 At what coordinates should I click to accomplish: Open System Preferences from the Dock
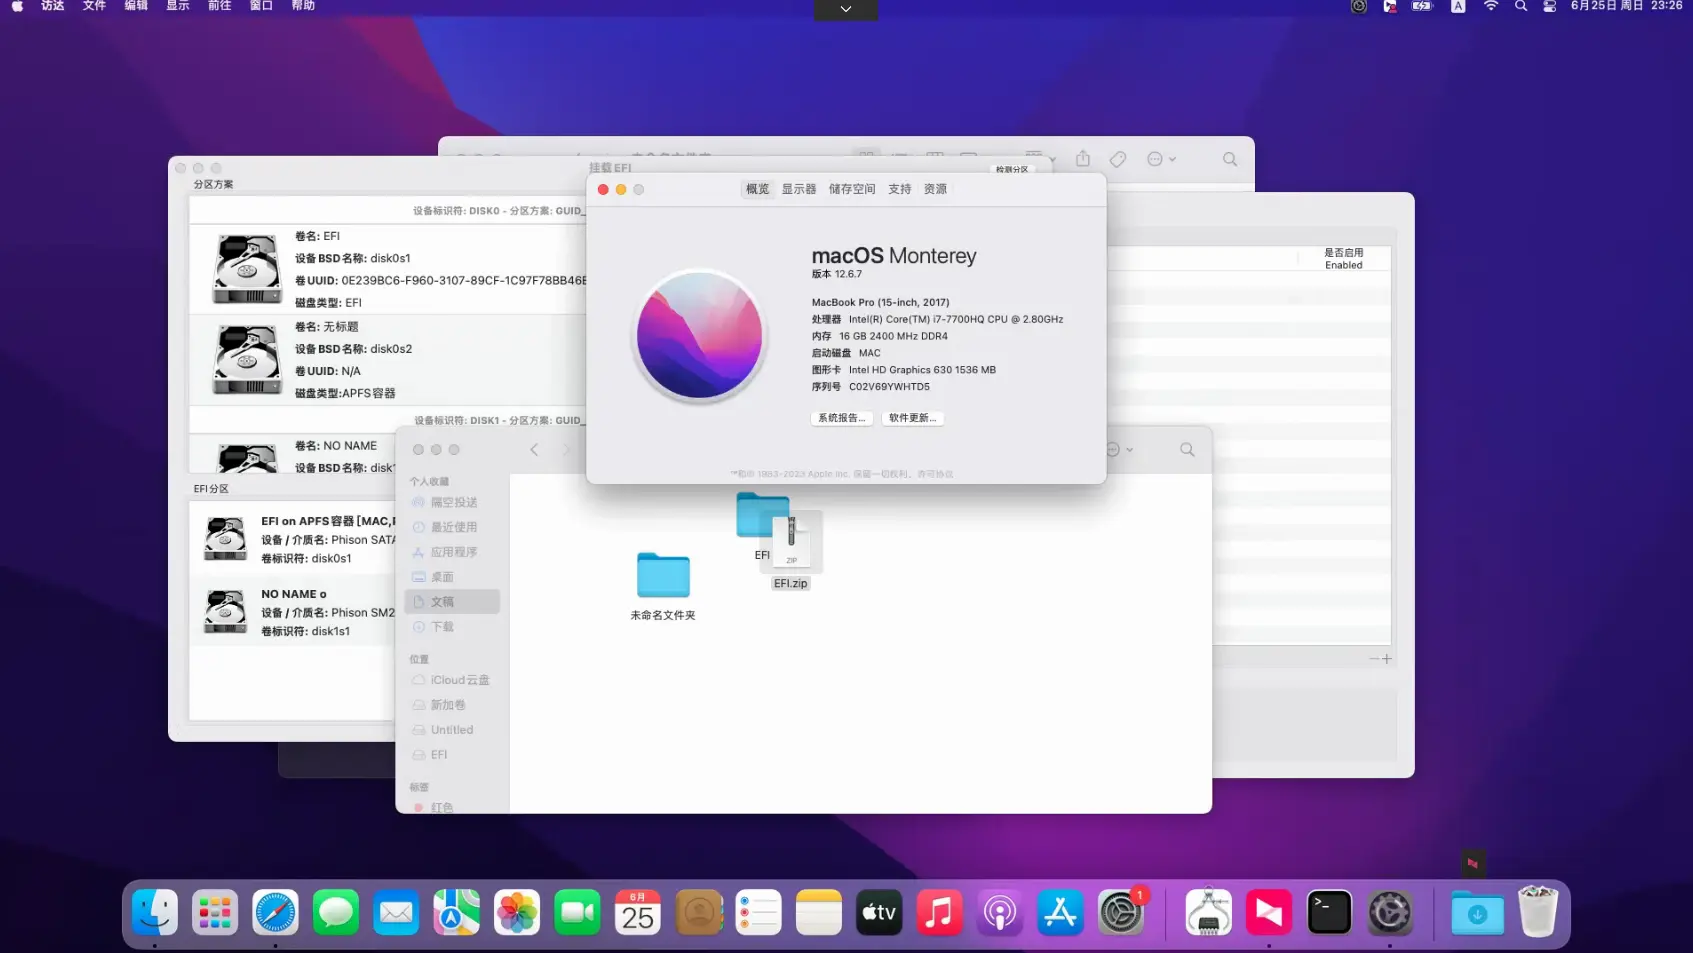(1120, 913)
